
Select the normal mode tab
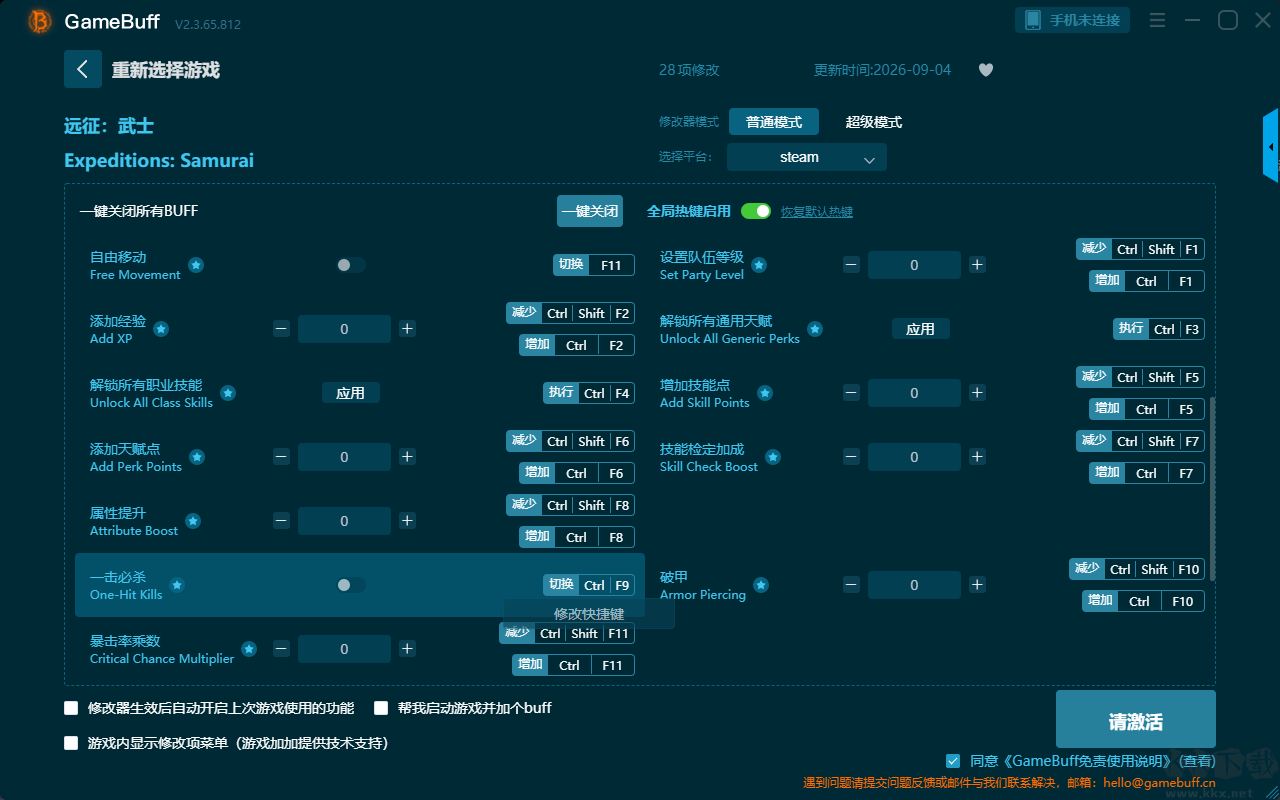coord(774,122)
